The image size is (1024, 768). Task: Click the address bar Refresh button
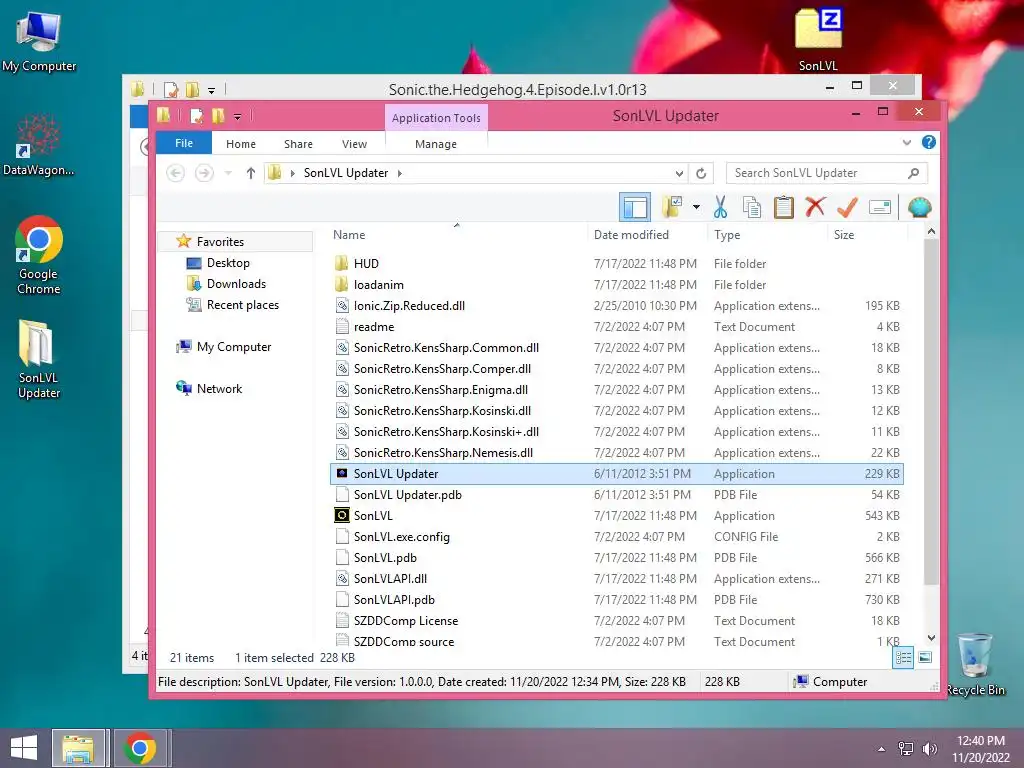tap(701, 173)
